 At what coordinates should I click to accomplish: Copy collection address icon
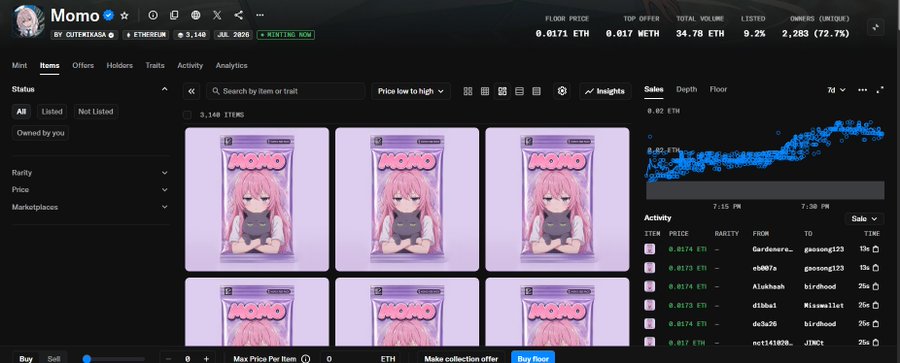pyautogui.click(x=174, y=16)
